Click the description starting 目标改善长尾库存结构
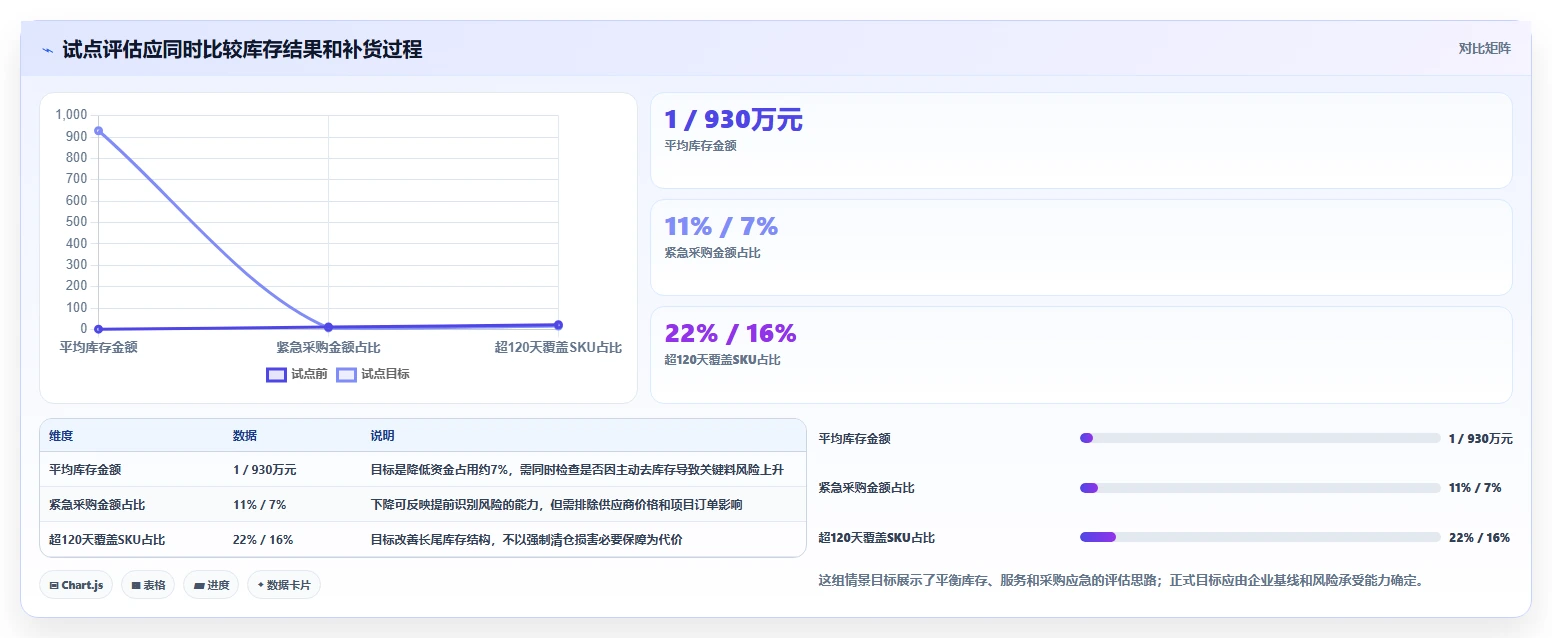This screenshot has width=1552, height=638. (526, 539)
